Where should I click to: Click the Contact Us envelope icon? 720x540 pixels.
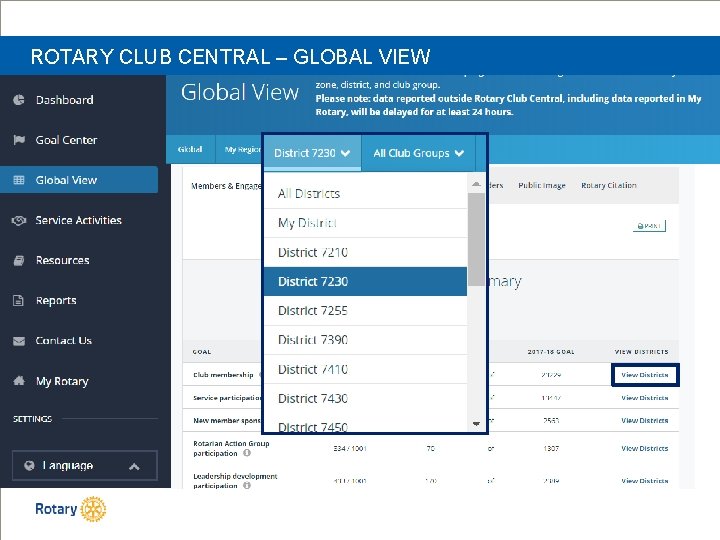19,341
